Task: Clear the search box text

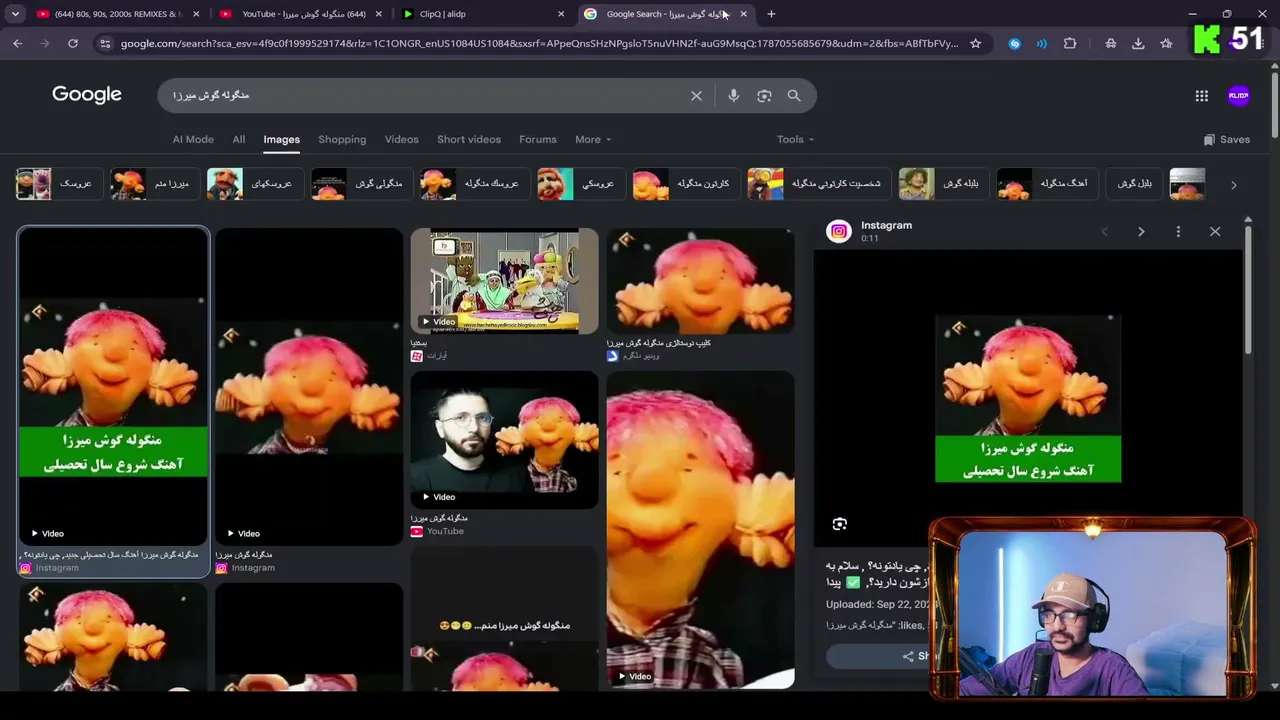Action: pyautogui.click(x=696, y=95)
